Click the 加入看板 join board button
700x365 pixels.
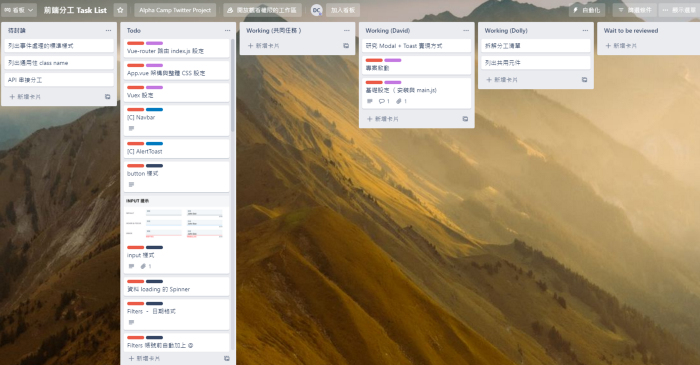coord(343,10)
